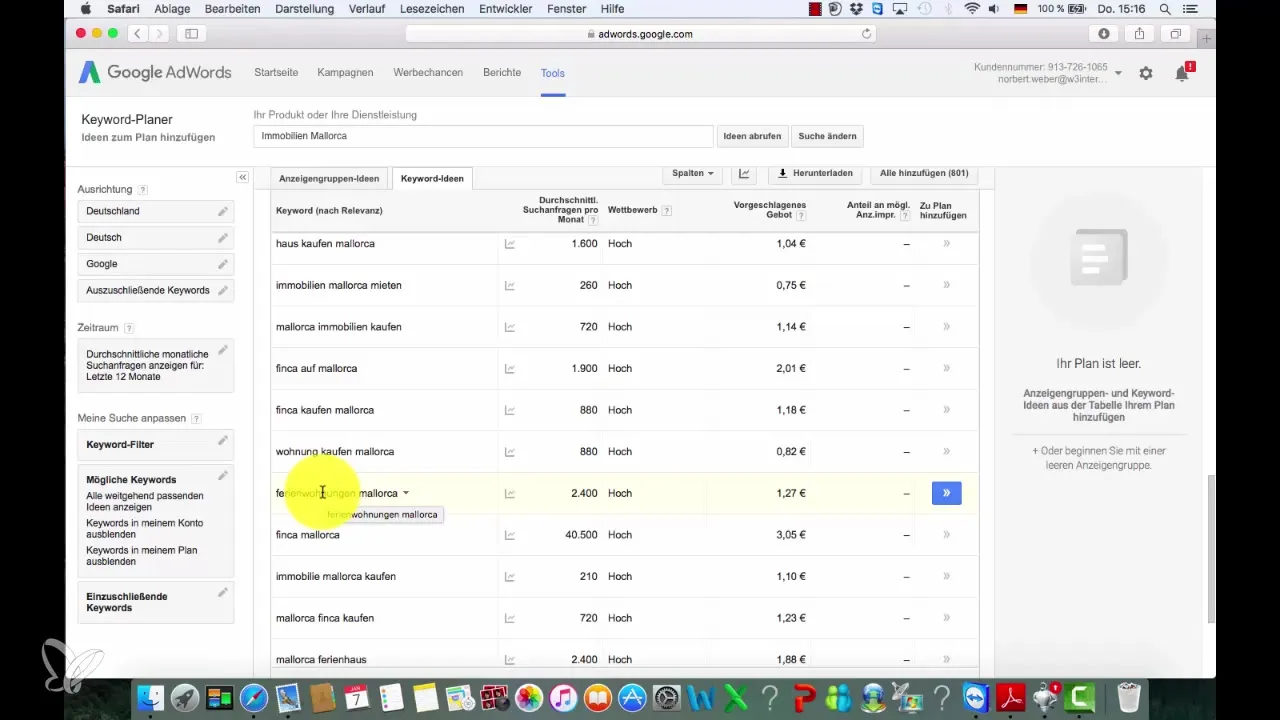The width and height of the screenshot is (1280, 720).
Task: Show trend chart for finca auf mallorca
Action: 510,369
